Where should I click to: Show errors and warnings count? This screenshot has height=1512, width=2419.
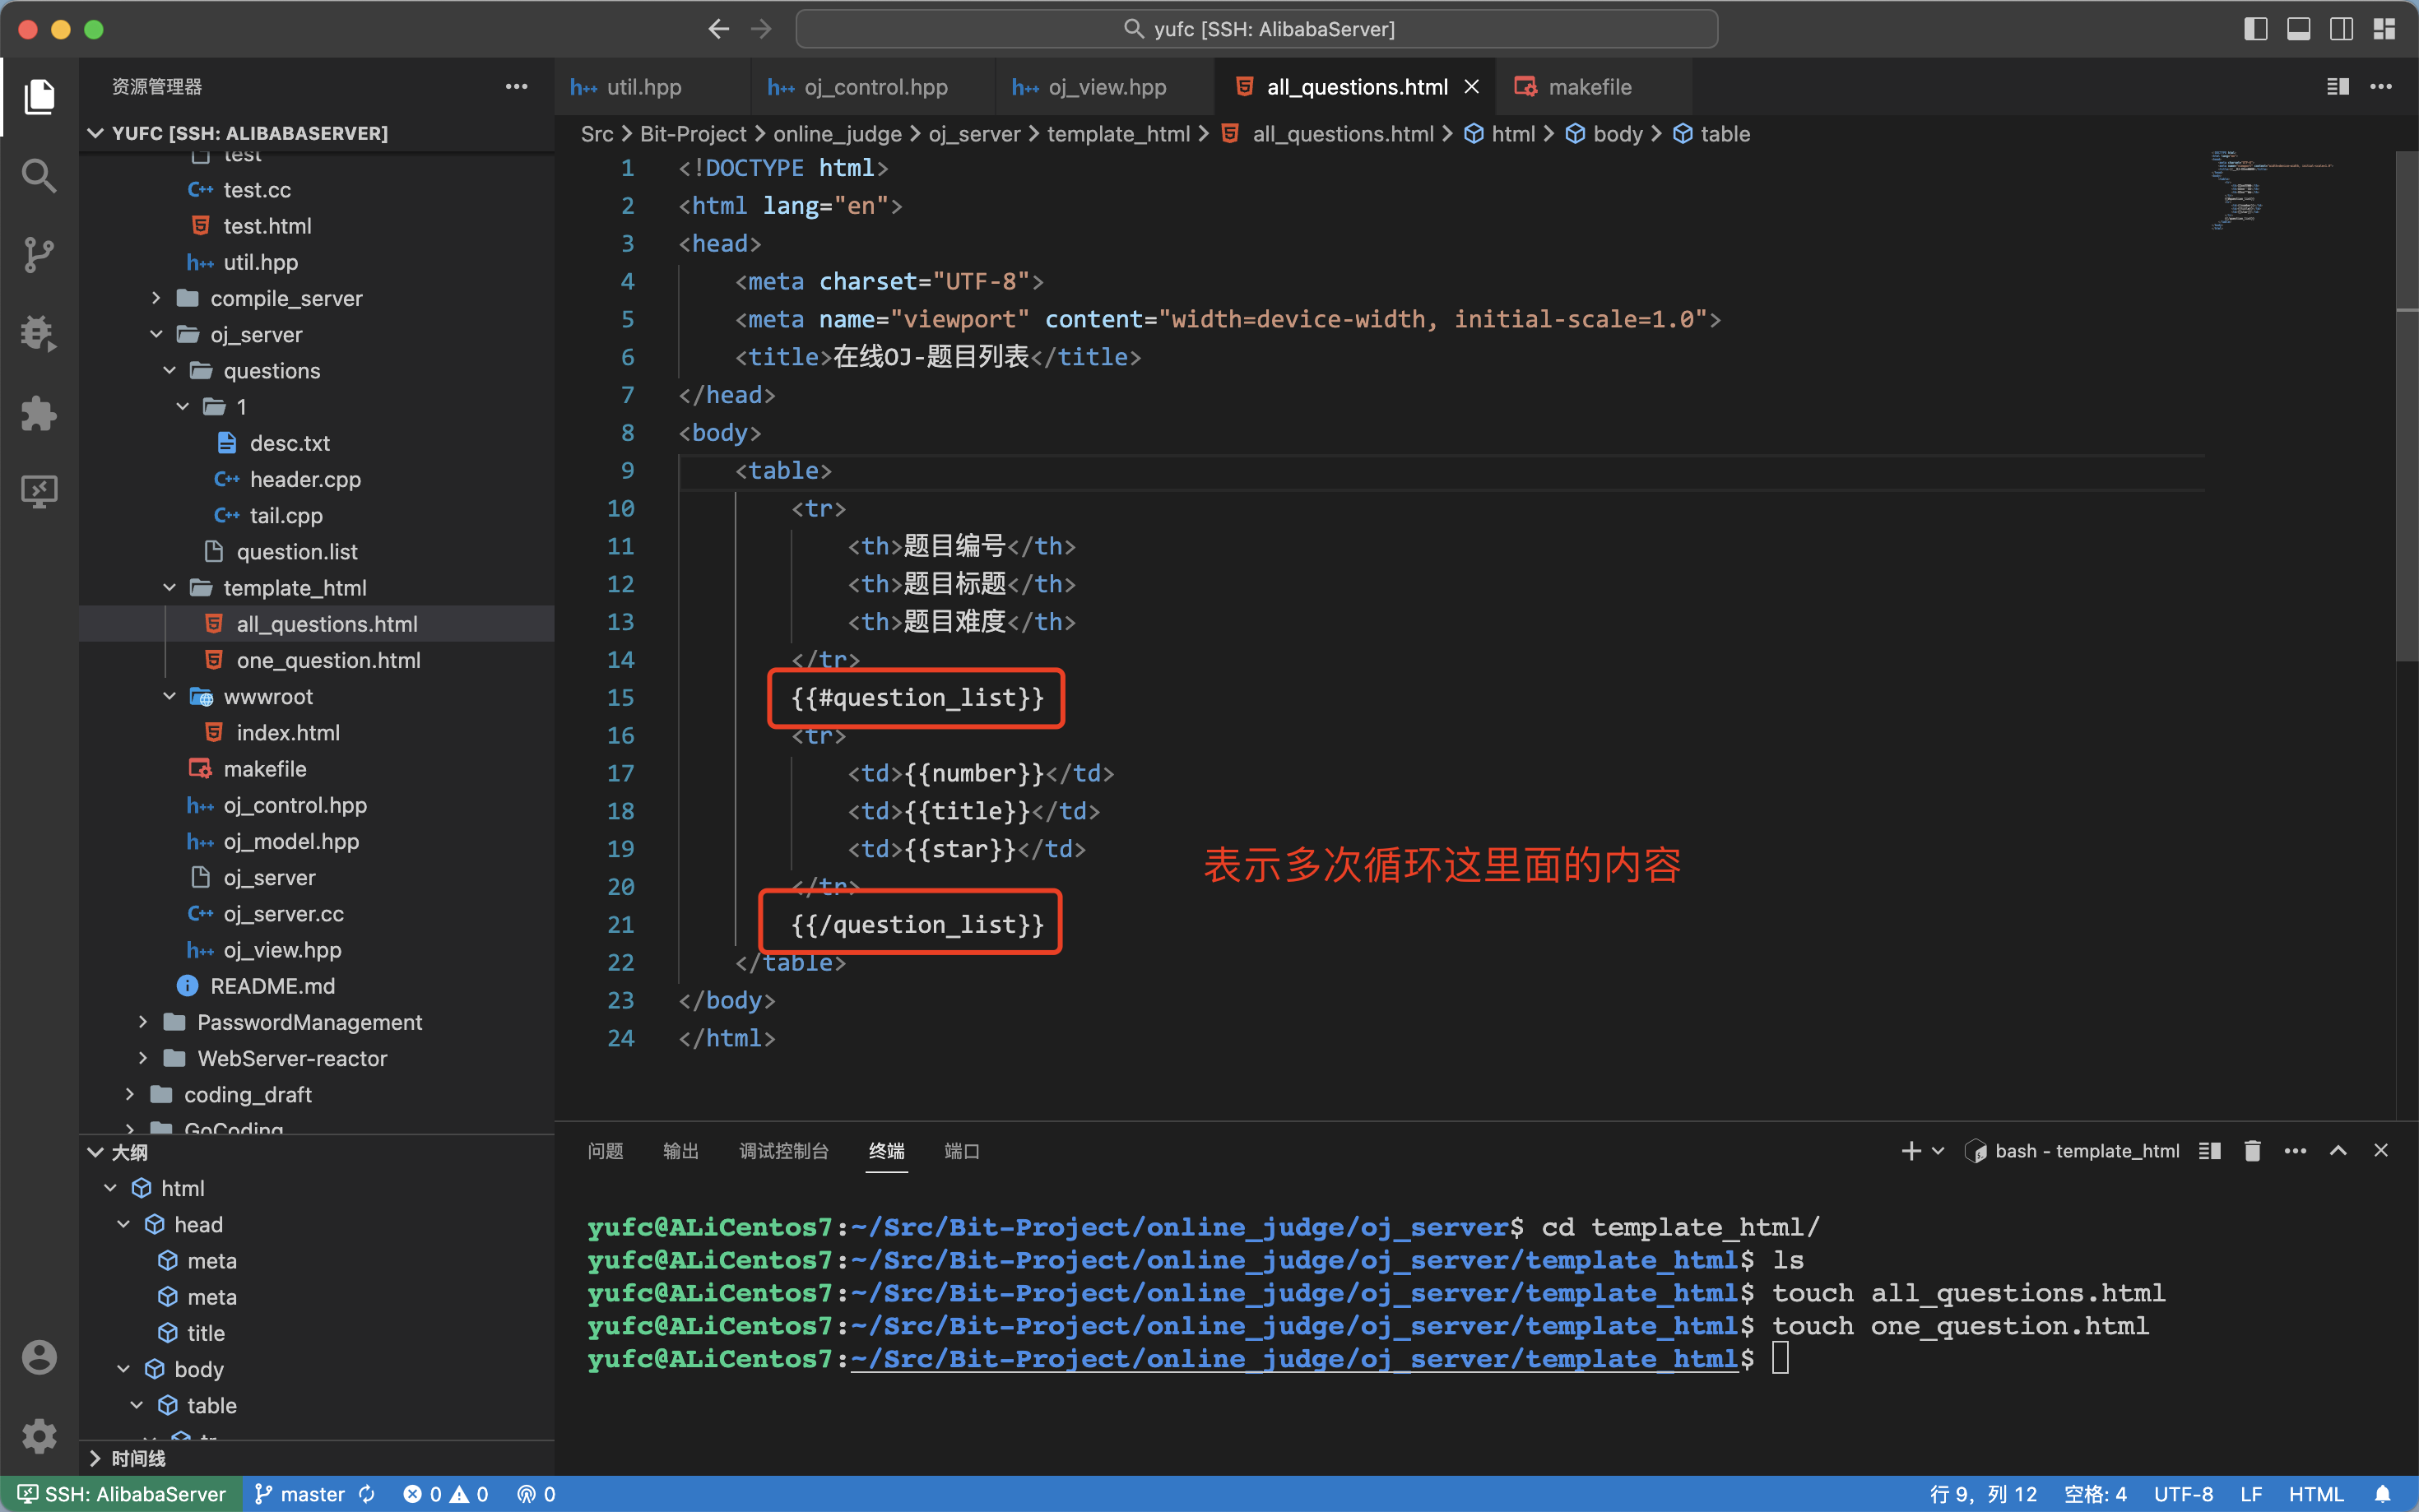[x=446, y=1494]
